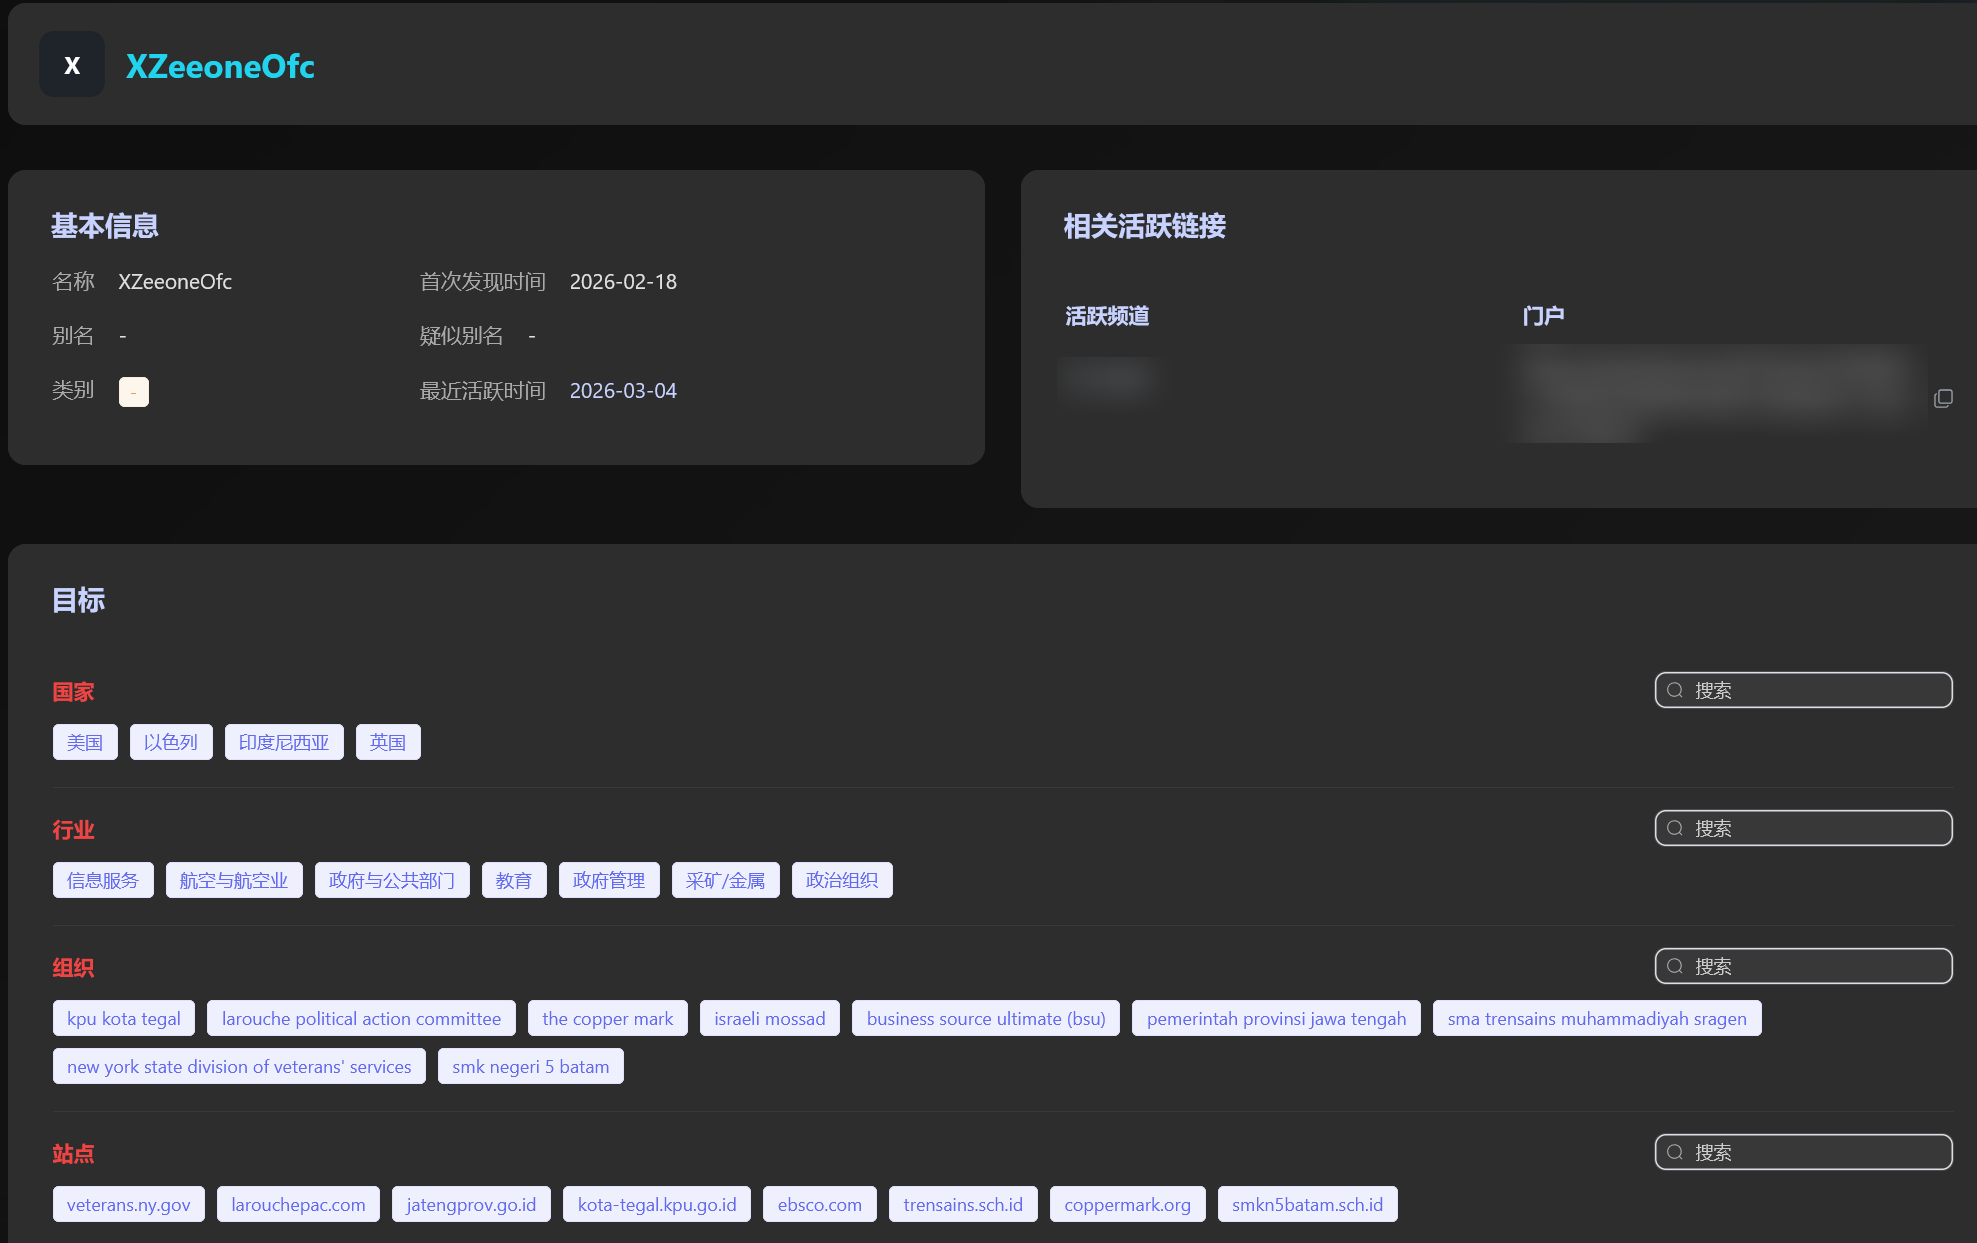Image resolution: width=1977 pixels, height=1243 pixels.
Task: Click the the copper mark organization tag
Action: point(607,1018)
